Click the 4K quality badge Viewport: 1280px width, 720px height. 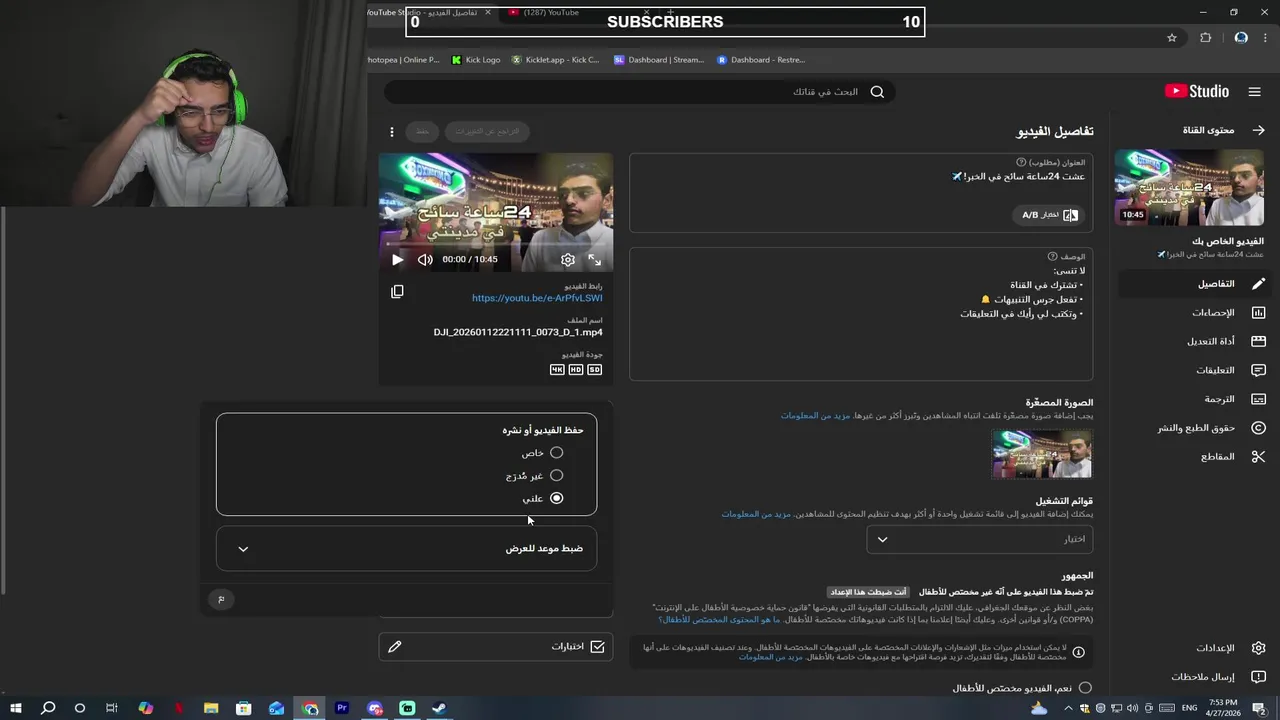(557, 370)
